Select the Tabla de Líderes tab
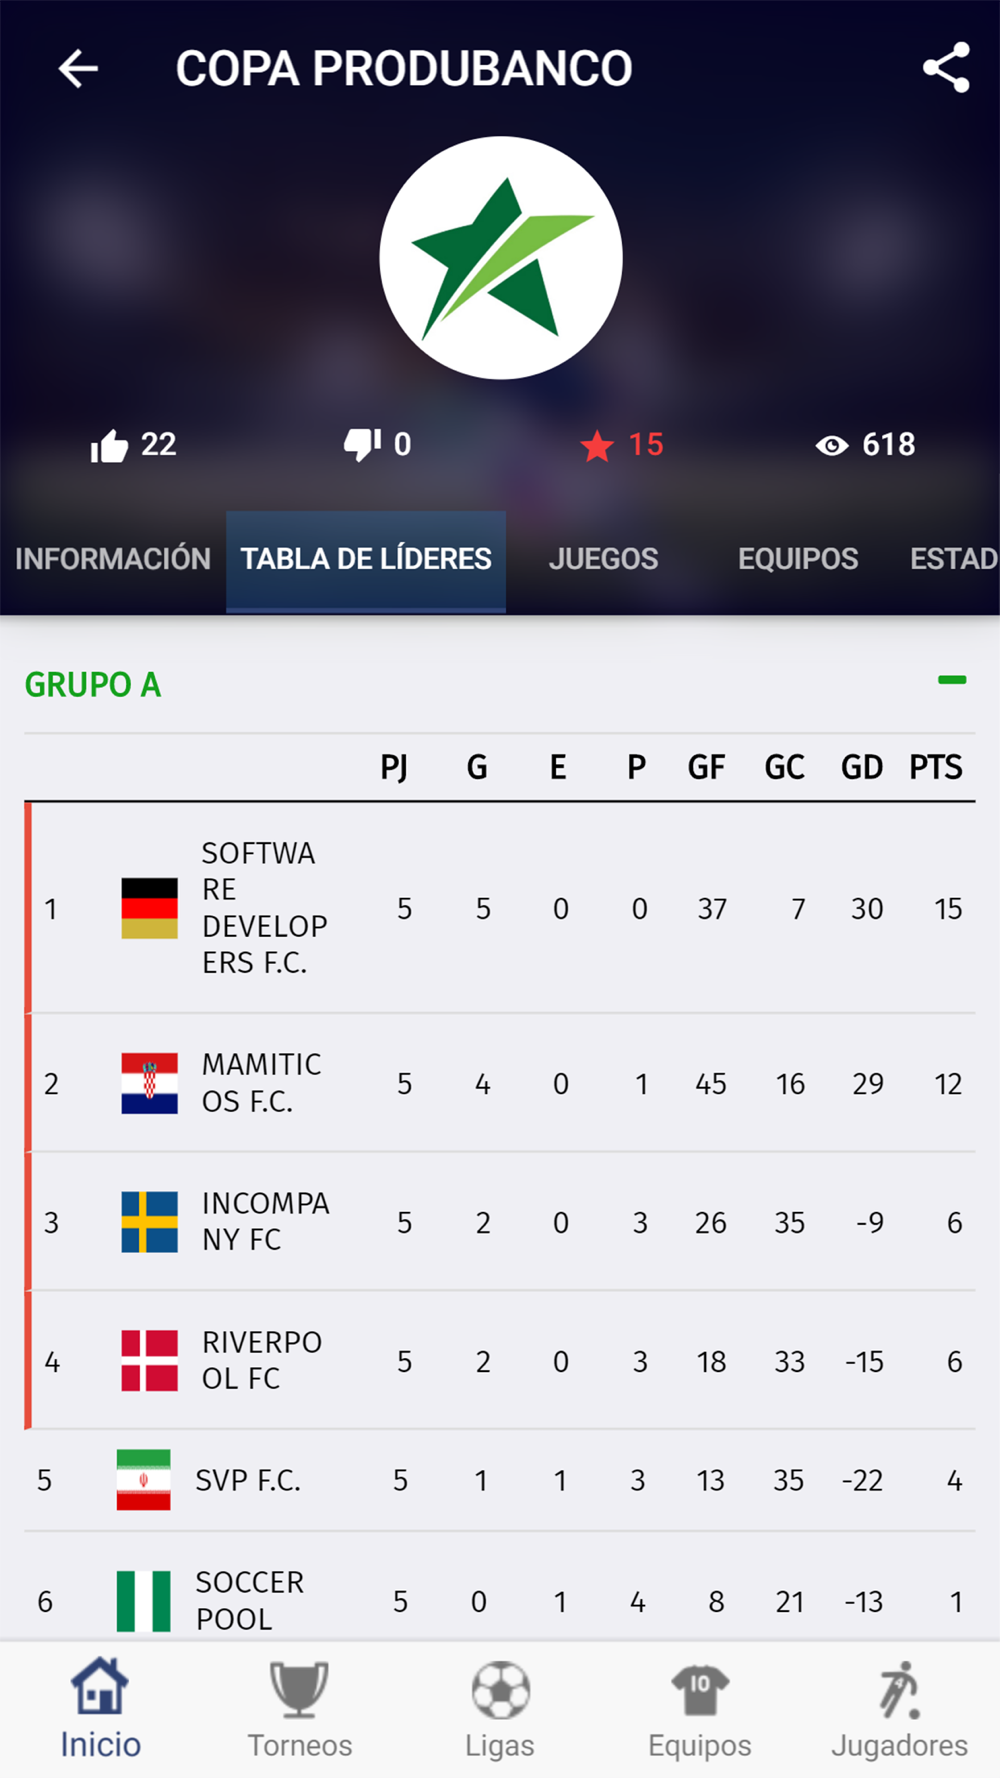Image resolution: width=1000 pixels, height=1778 pixels. [x=366, y=559]
